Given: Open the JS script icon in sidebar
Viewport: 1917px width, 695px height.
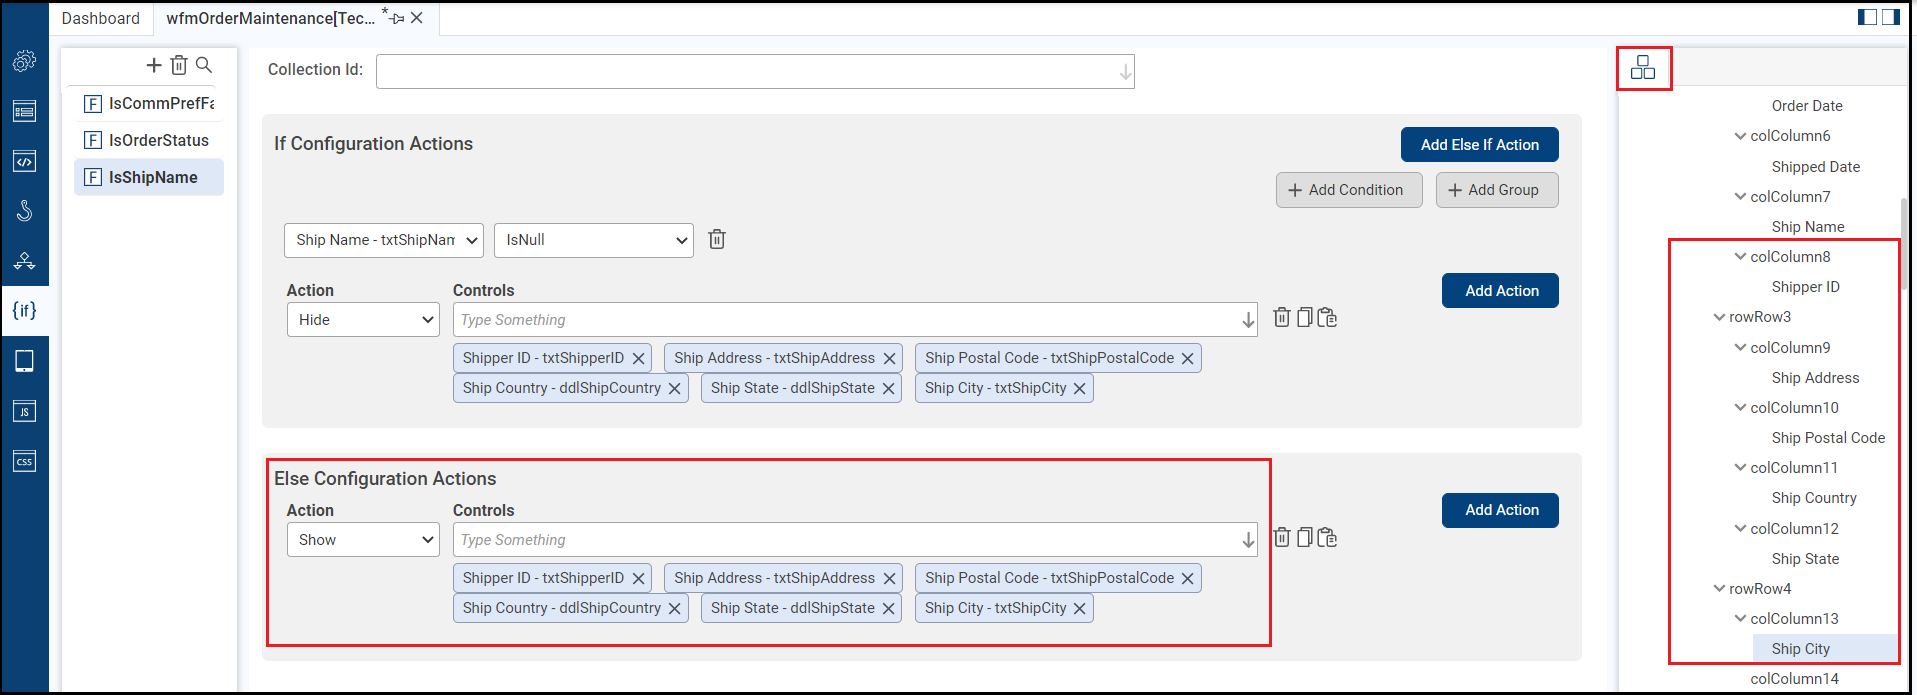Looking at the screenshot, I should click(x=24, y=411).
